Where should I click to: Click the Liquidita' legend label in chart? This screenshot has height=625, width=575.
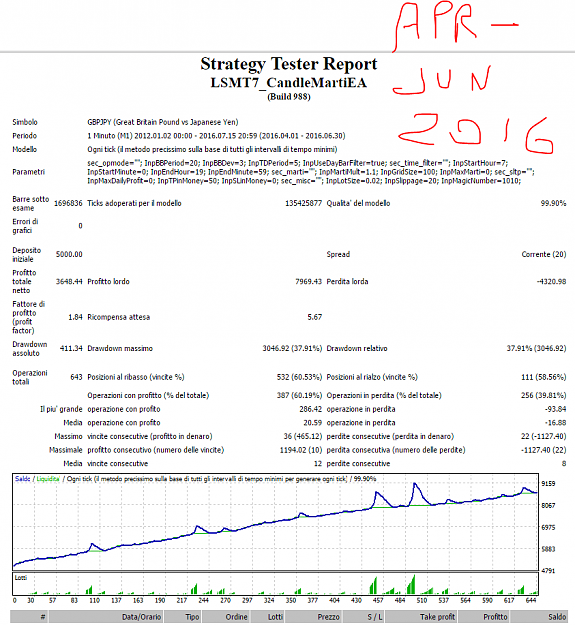coord(48,479)
